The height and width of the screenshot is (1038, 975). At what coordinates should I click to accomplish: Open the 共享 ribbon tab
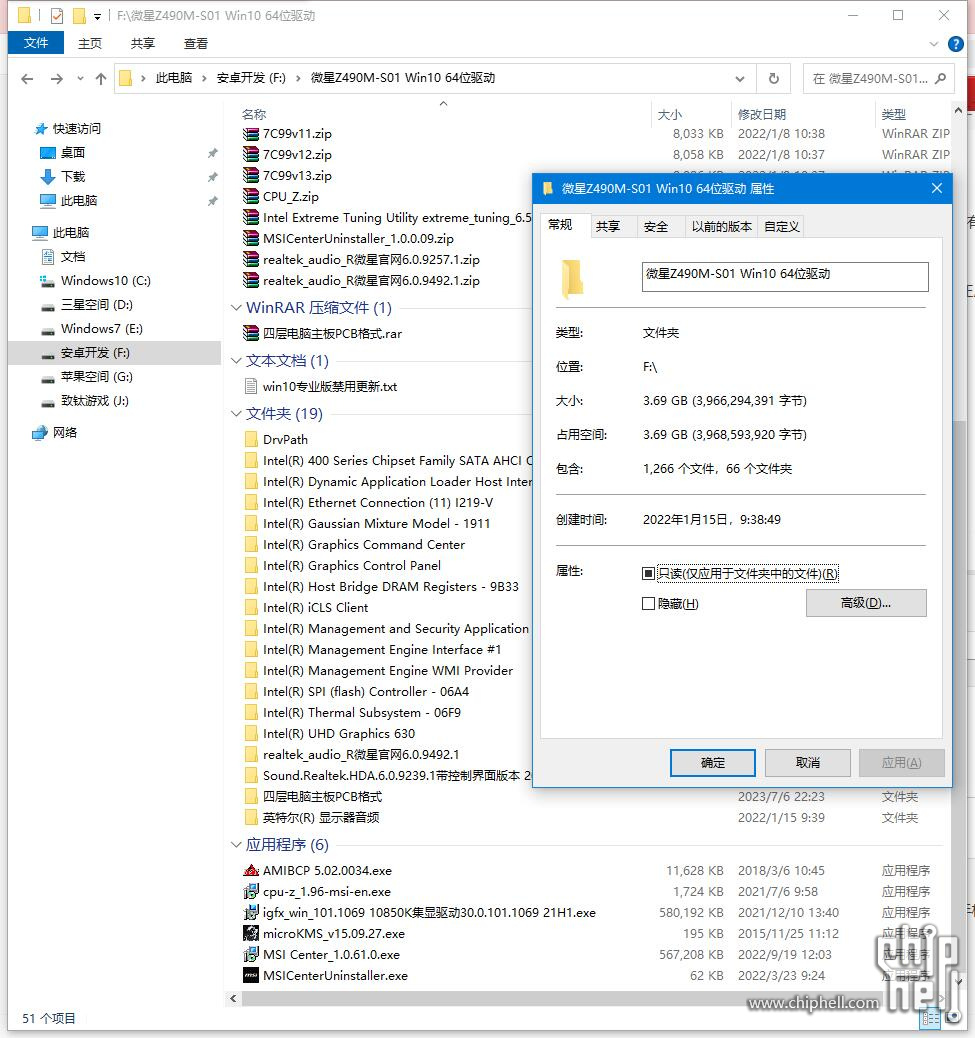(x=143, y=44)
